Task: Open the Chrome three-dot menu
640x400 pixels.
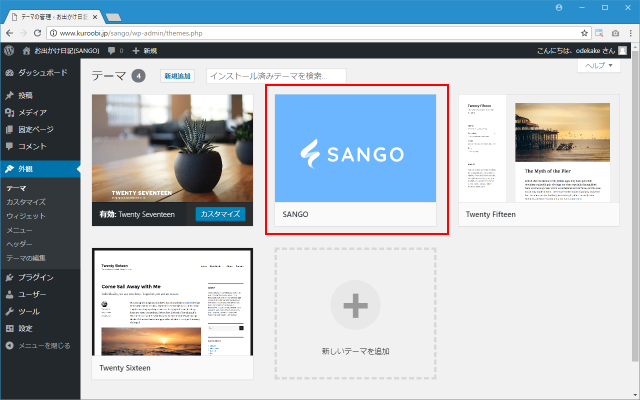Action: pyautogui.click(x=631, y=33)
